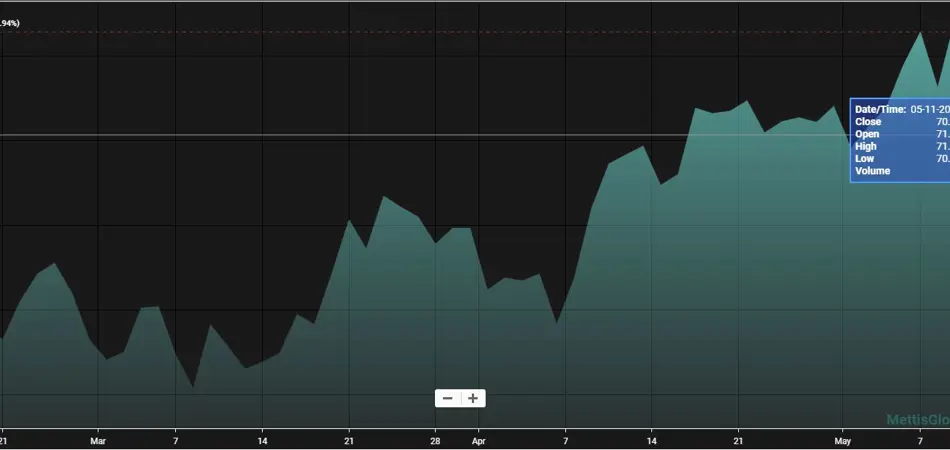Click the Mar label on time axis
Viewport: 950px width, 450px height.
pyautogui.click(x=98, y=439)
